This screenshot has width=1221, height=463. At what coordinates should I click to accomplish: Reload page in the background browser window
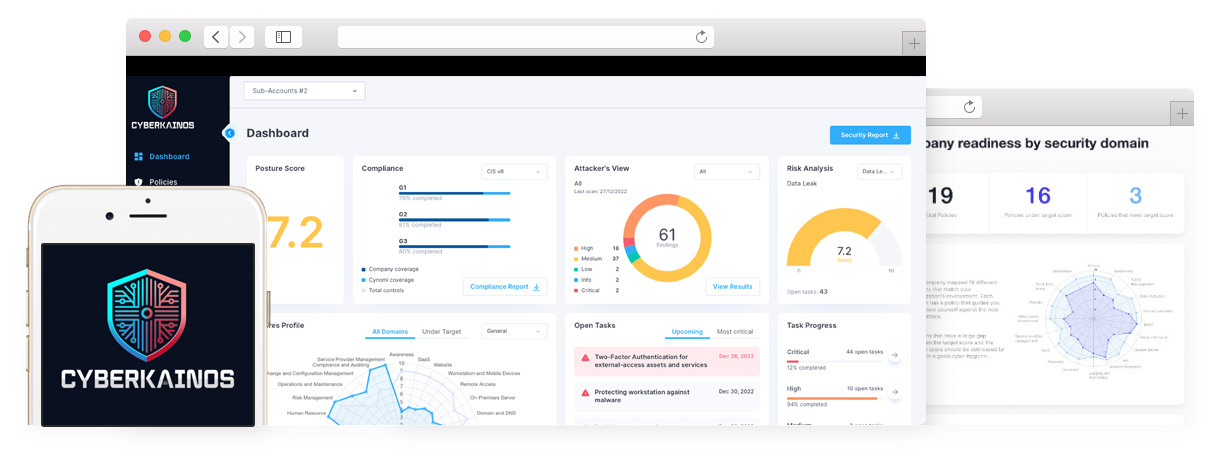[969, 107]
